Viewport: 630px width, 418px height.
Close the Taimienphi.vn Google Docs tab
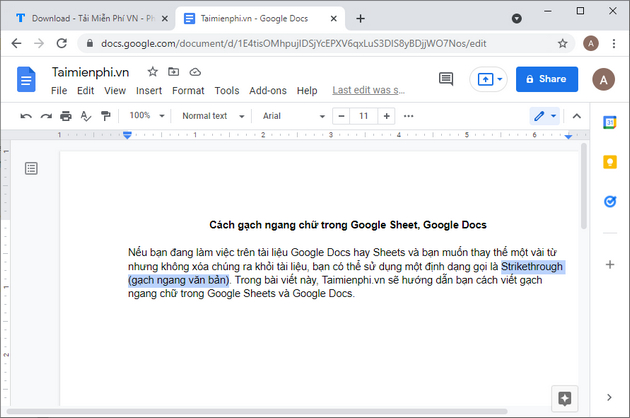[x=333, y=18]
